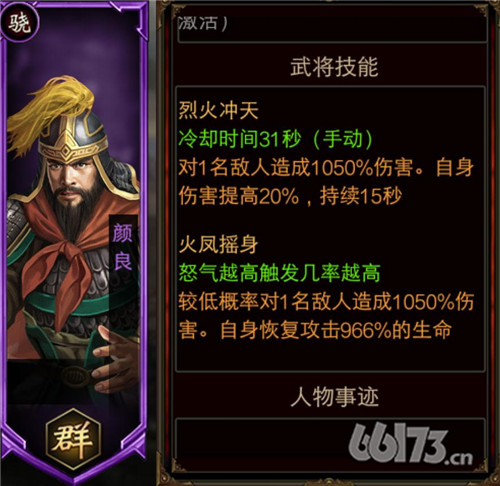This screenshot has height=486, width=500.
Task: Click the general's portrait artwork
Action: (x=73, y=233)
